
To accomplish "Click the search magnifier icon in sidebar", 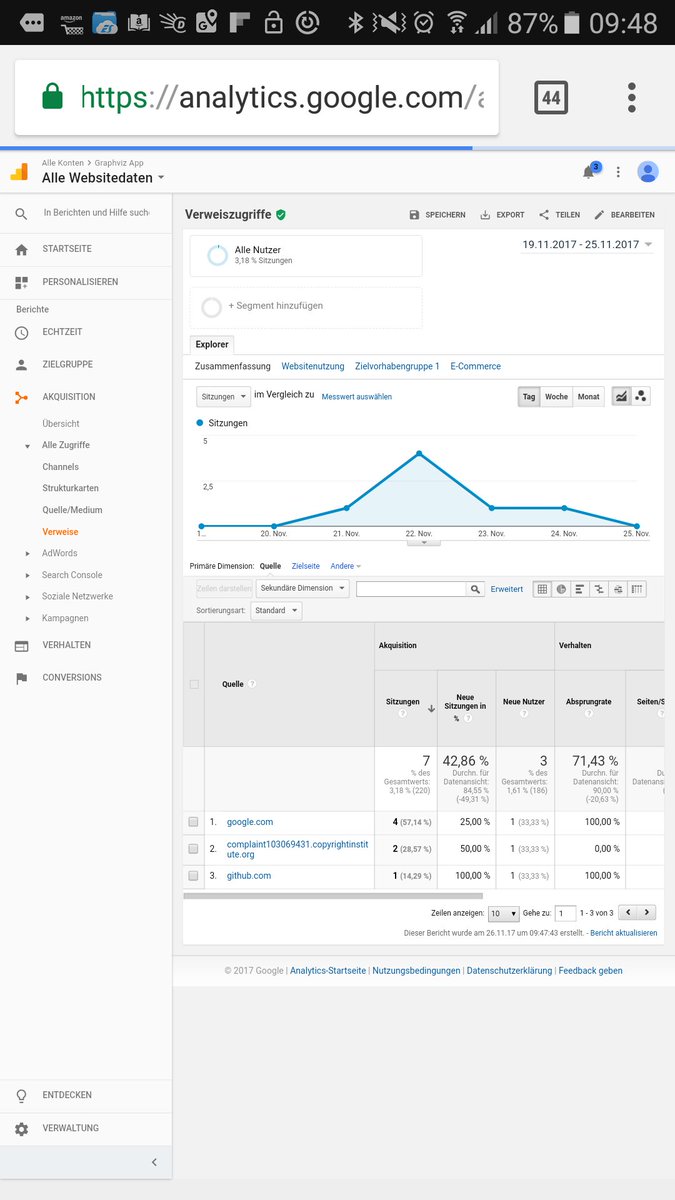I will click(x=21, y=214).
